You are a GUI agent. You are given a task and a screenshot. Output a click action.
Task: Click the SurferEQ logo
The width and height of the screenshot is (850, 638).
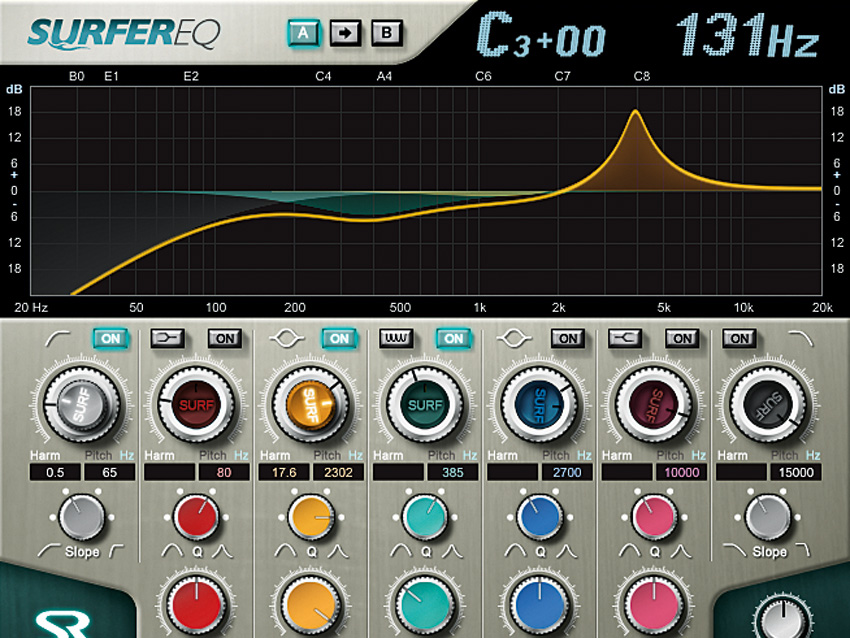[x=124, y=33]
